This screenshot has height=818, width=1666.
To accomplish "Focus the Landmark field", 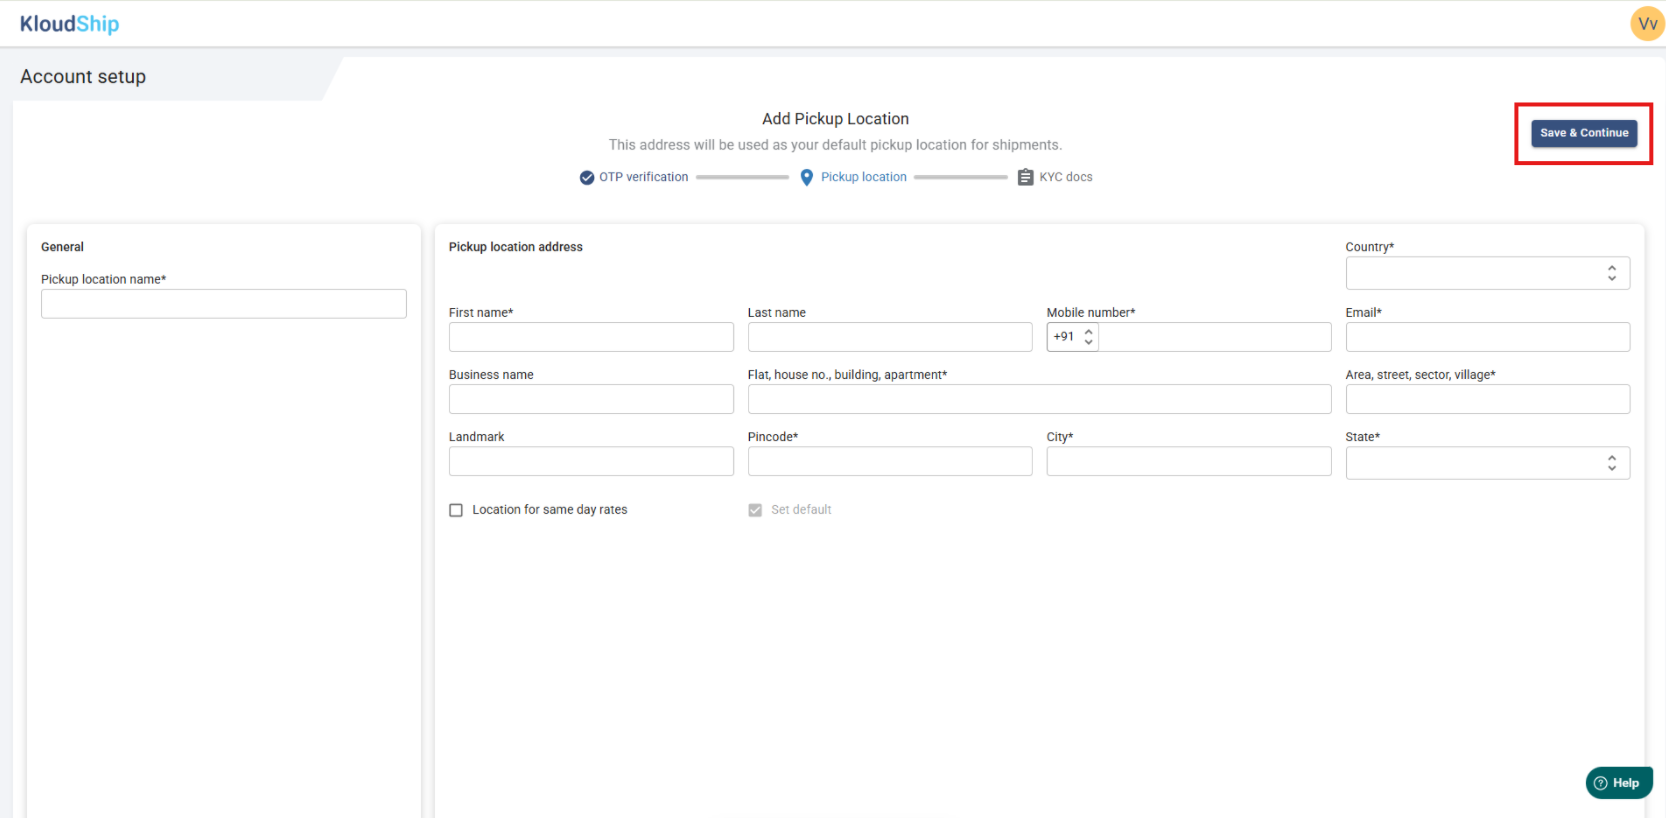I will pyautogui.click(x=591, y=461).
